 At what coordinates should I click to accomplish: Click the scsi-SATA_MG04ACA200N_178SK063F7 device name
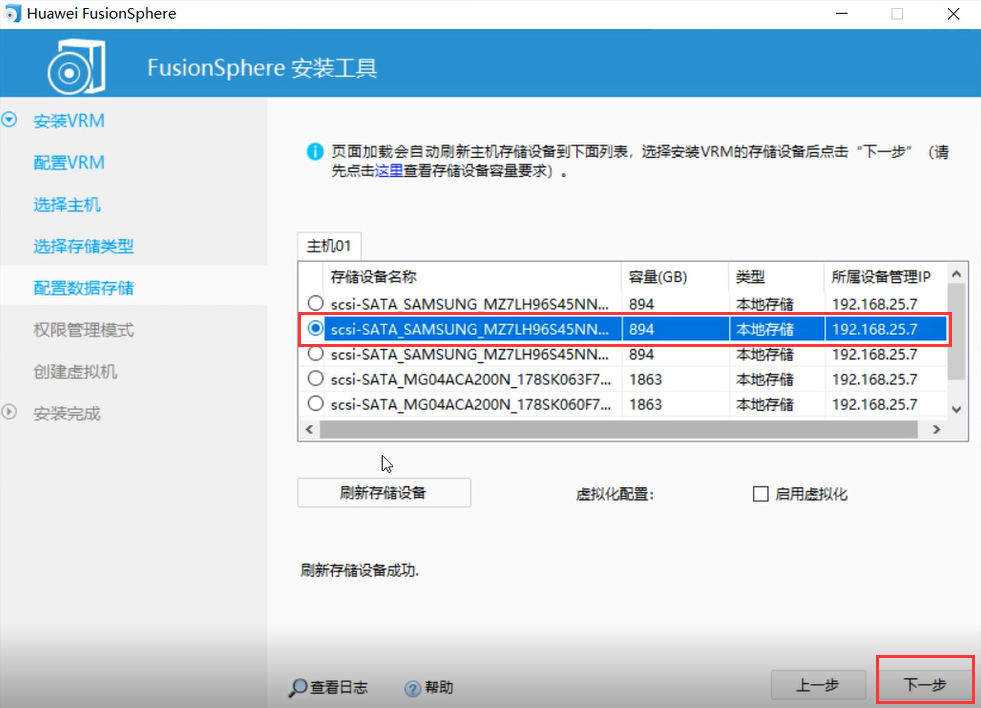click(x=470, y=379)
